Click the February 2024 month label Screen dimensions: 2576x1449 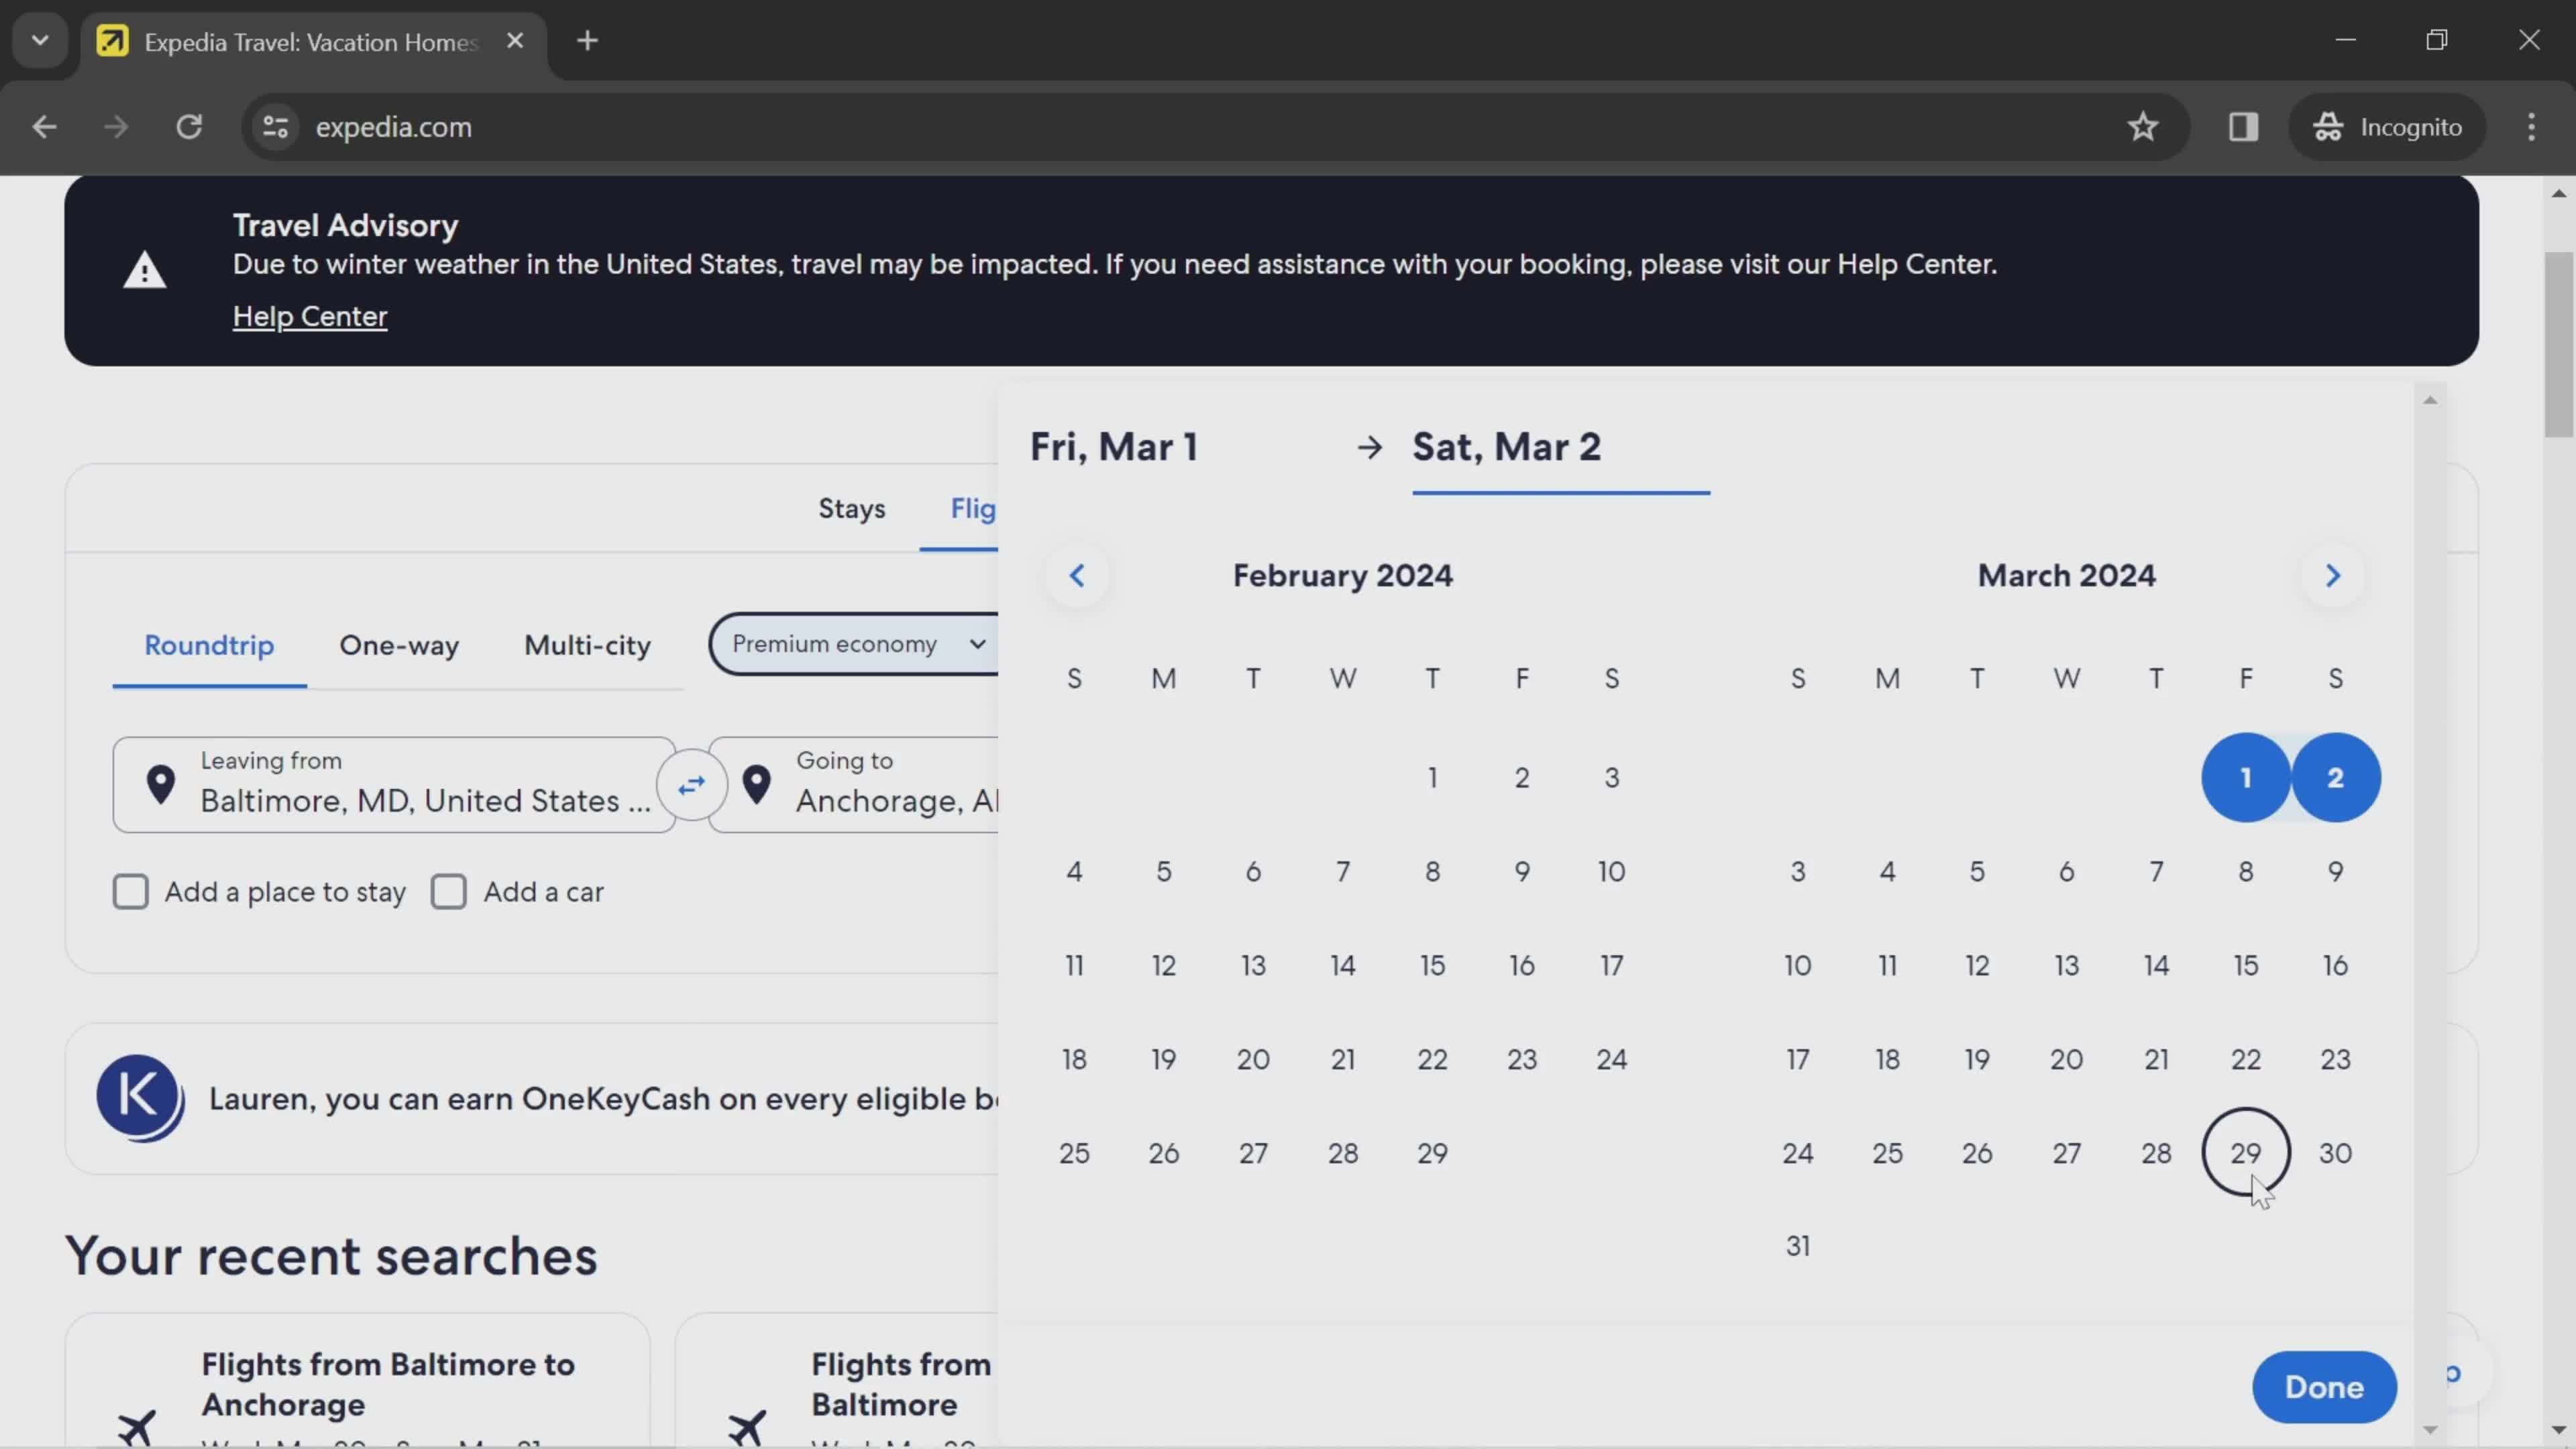1342,576
